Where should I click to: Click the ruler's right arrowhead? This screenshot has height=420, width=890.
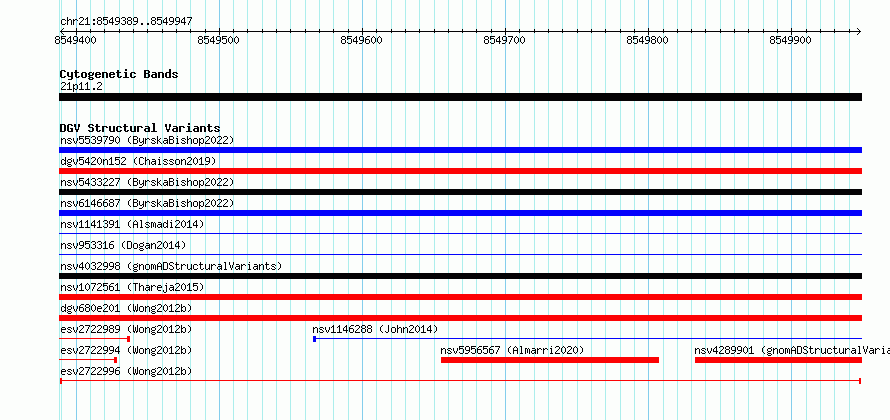(858, 31)
